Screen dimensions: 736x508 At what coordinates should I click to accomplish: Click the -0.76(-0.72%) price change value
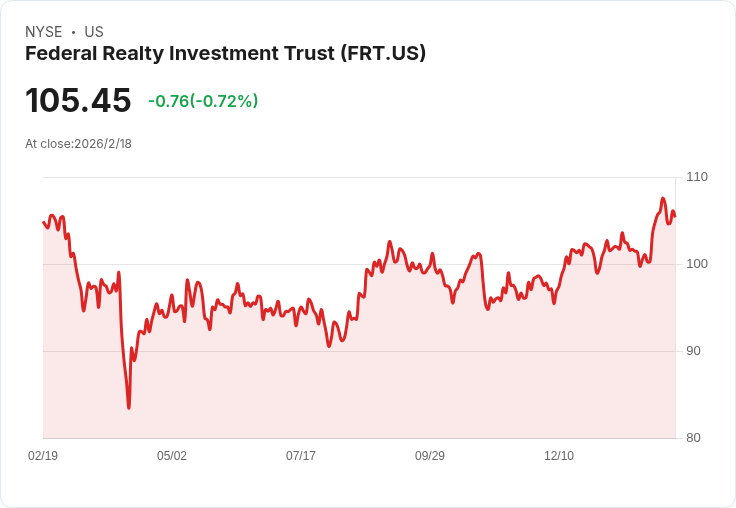[203, 101]
